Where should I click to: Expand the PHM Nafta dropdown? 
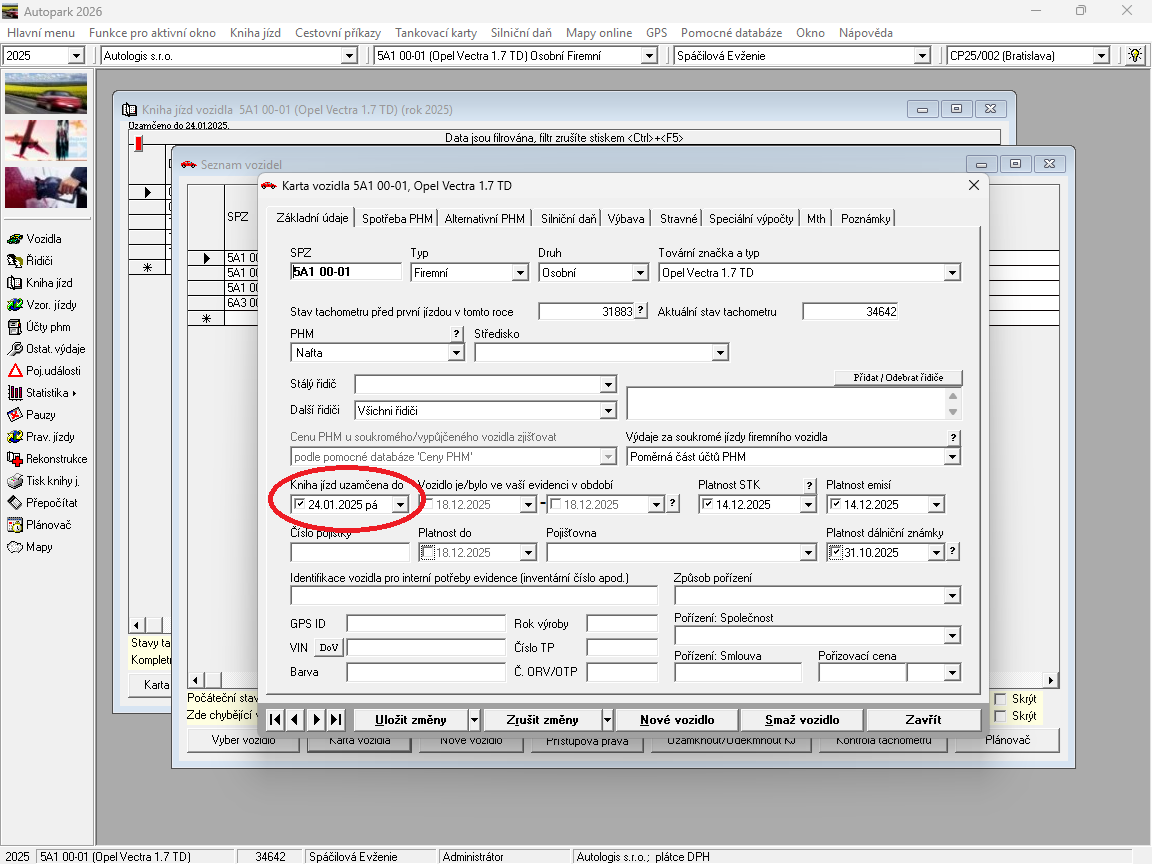coord(457,353)
